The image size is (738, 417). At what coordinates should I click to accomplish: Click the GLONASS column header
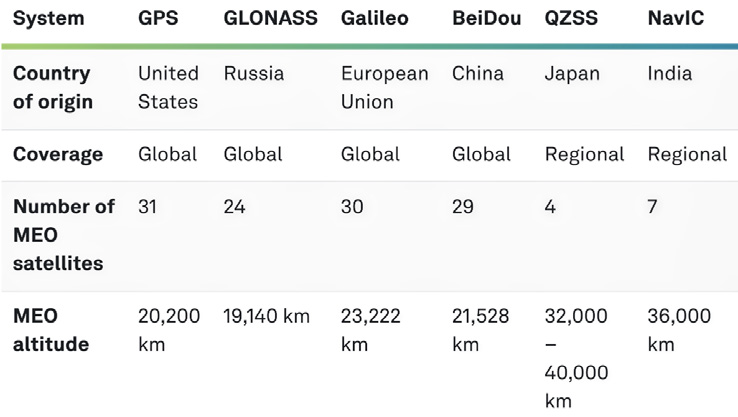270,19
